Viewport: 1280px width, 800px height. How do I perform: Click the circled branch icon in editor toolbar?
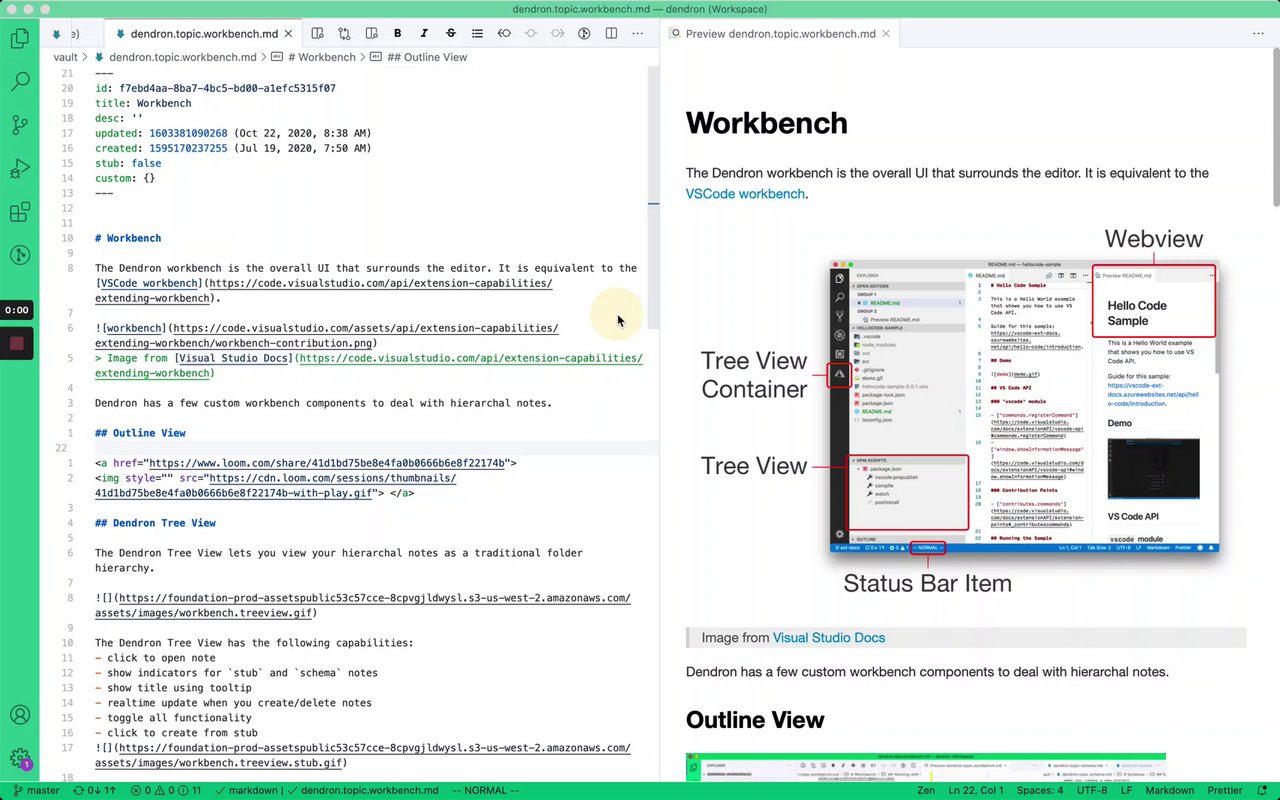[x=585, y=33]
